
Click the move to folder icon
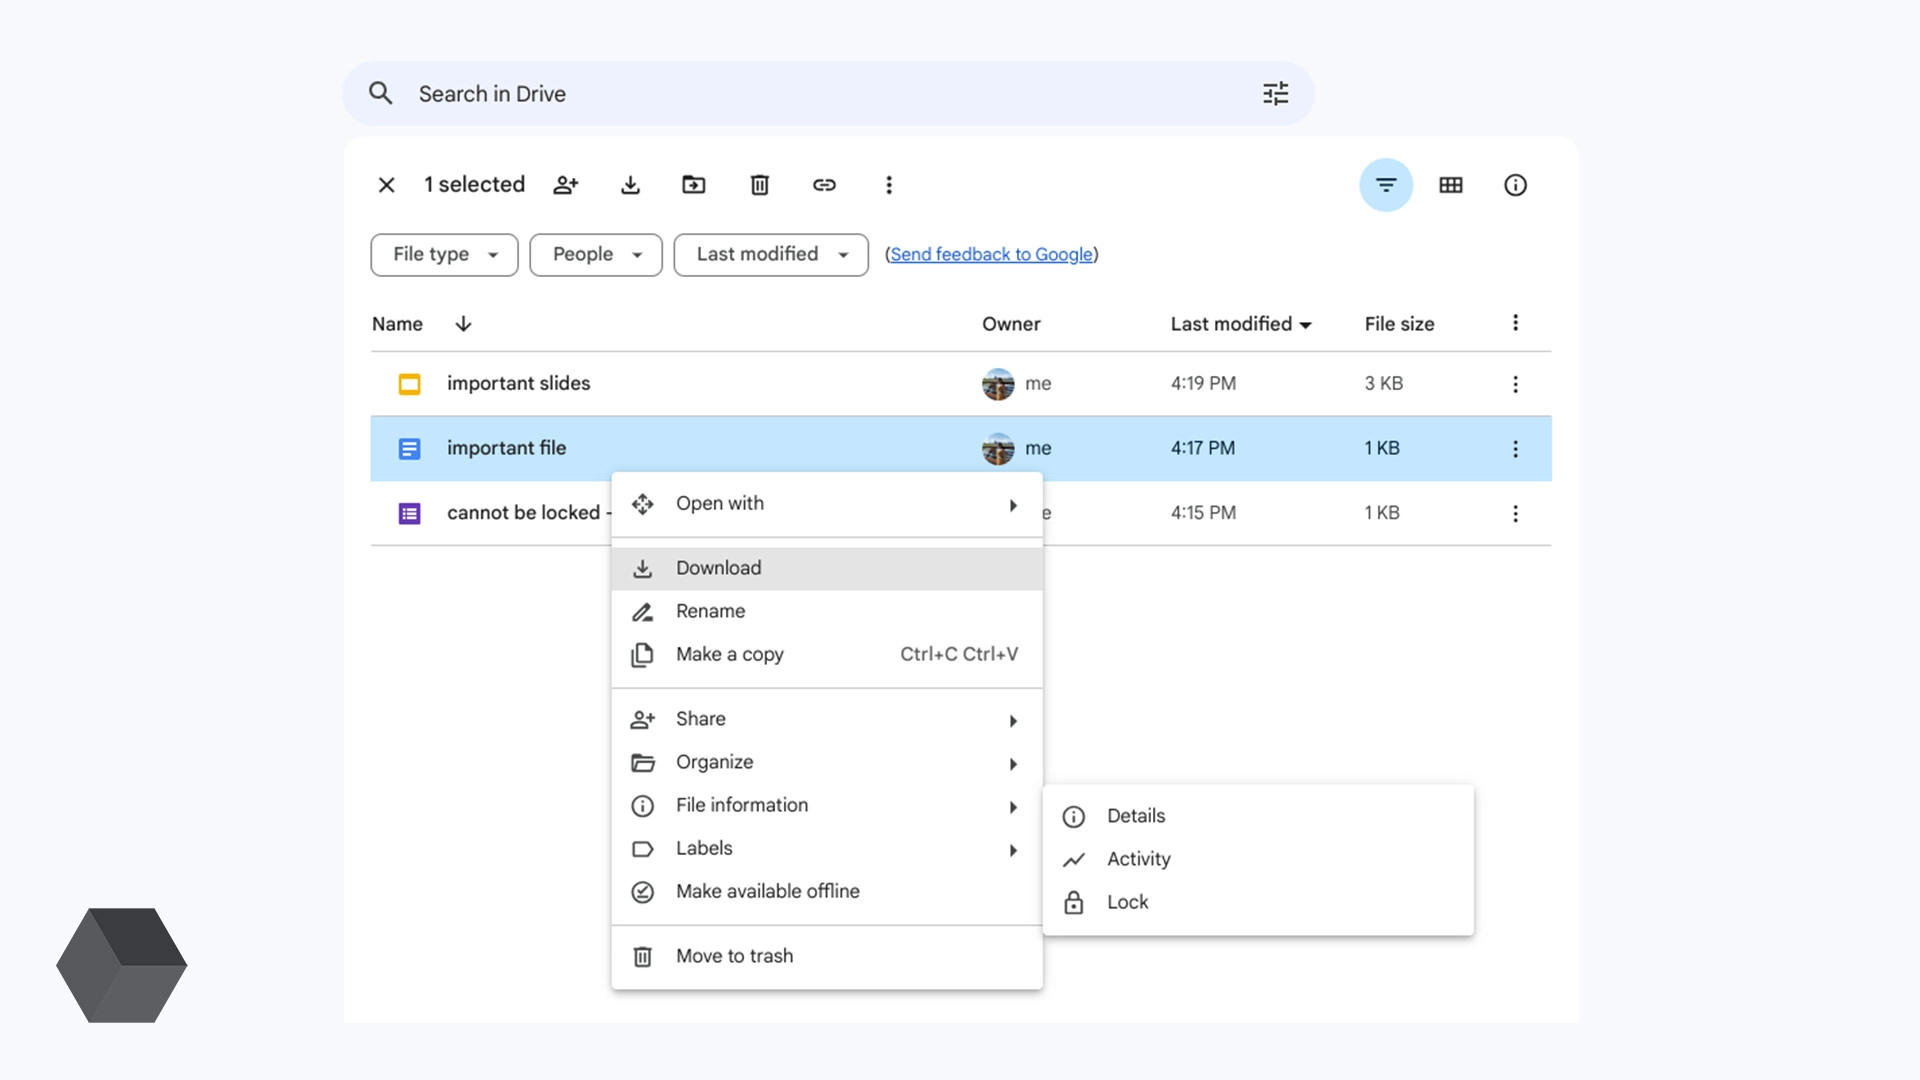(693, 185)
